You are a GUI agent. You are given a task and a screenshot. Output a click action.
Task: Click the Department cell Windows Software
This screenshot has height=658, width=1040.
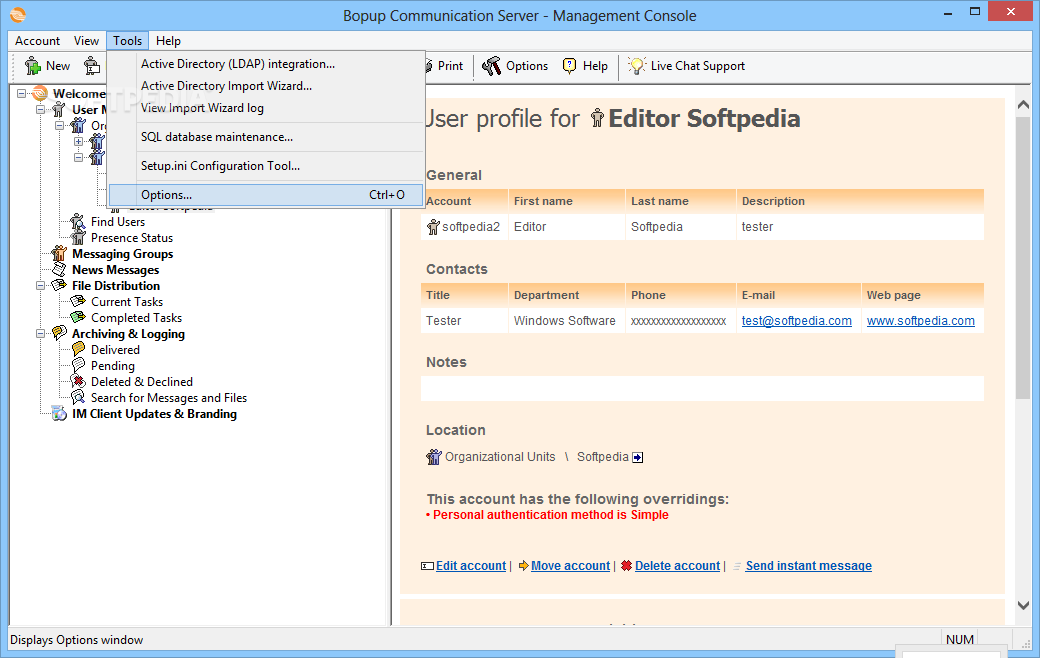click(x=566, y=320)
